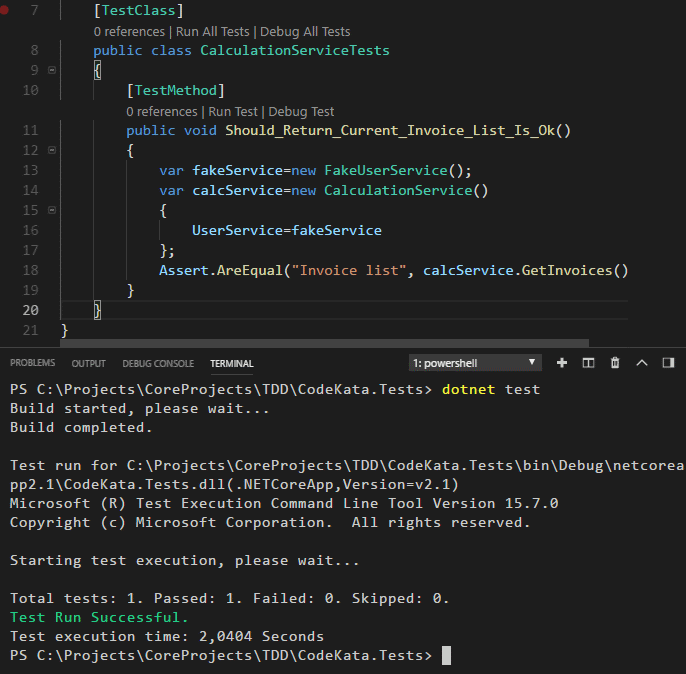This screenshot has height=674, width=686.
Task: Click FakeUserService on line 13
Action: point(386,170)
